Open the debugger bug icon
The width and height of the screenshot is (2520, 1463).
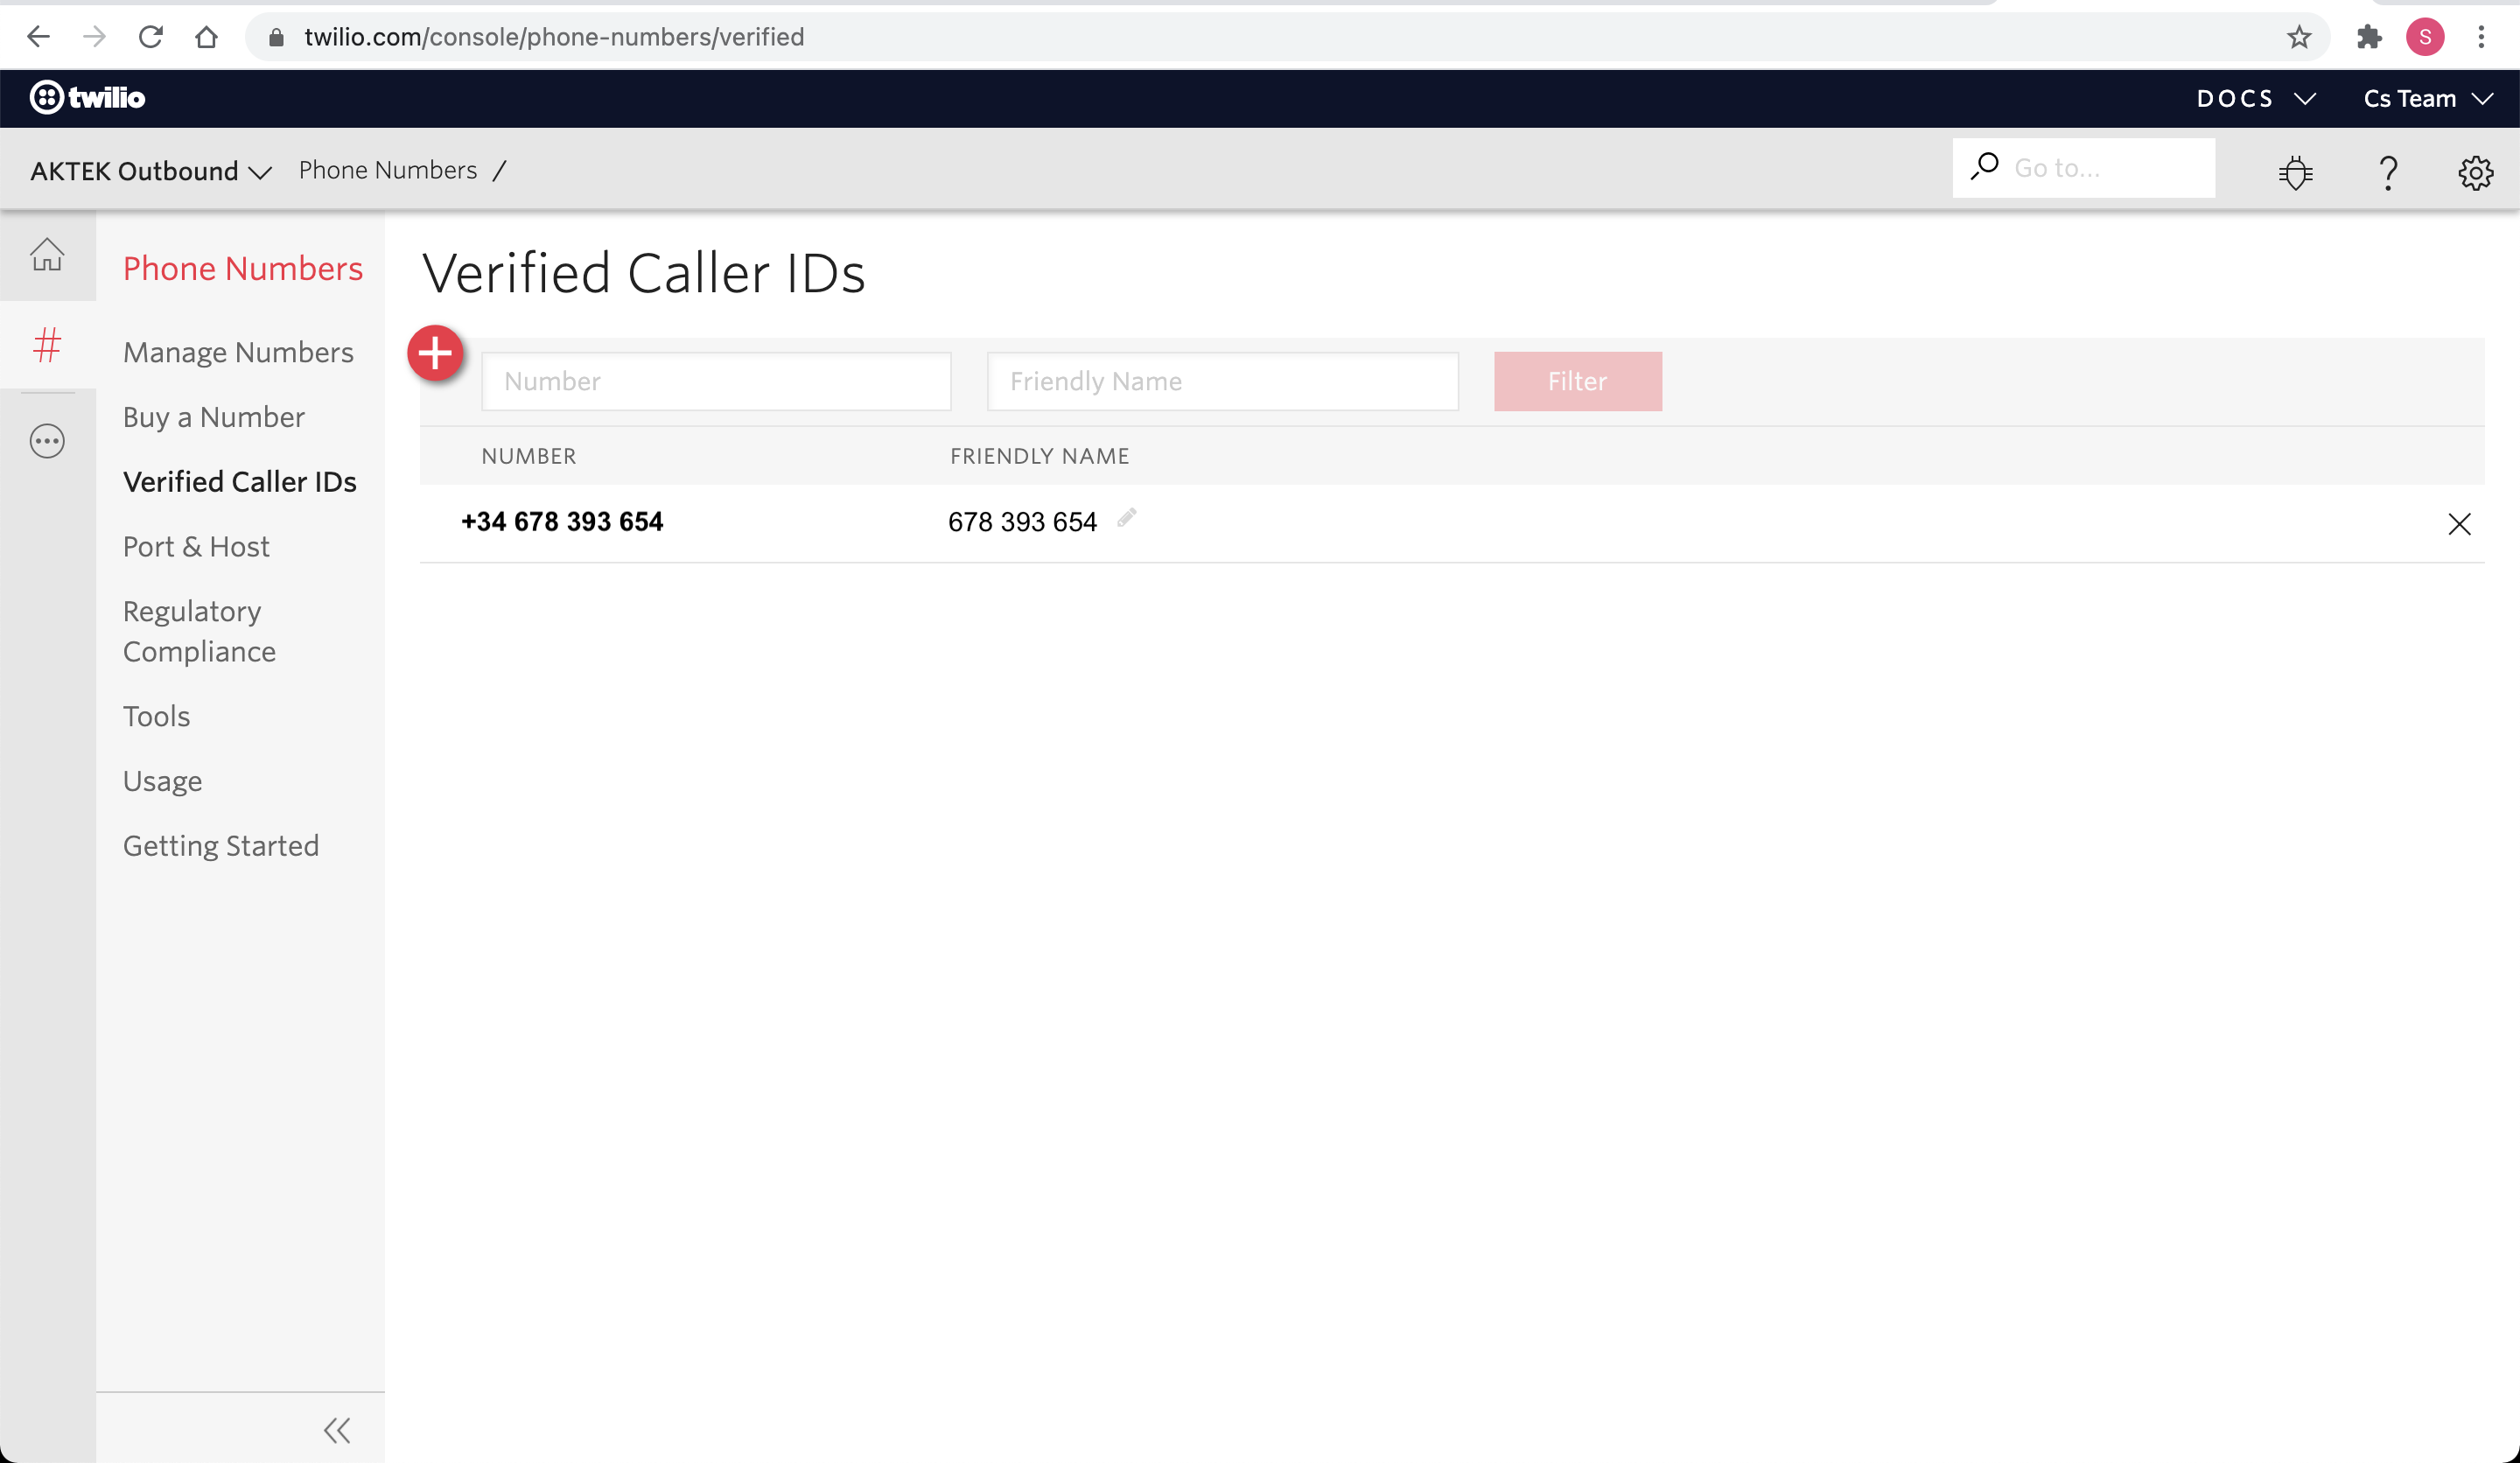pos(2296,172)
